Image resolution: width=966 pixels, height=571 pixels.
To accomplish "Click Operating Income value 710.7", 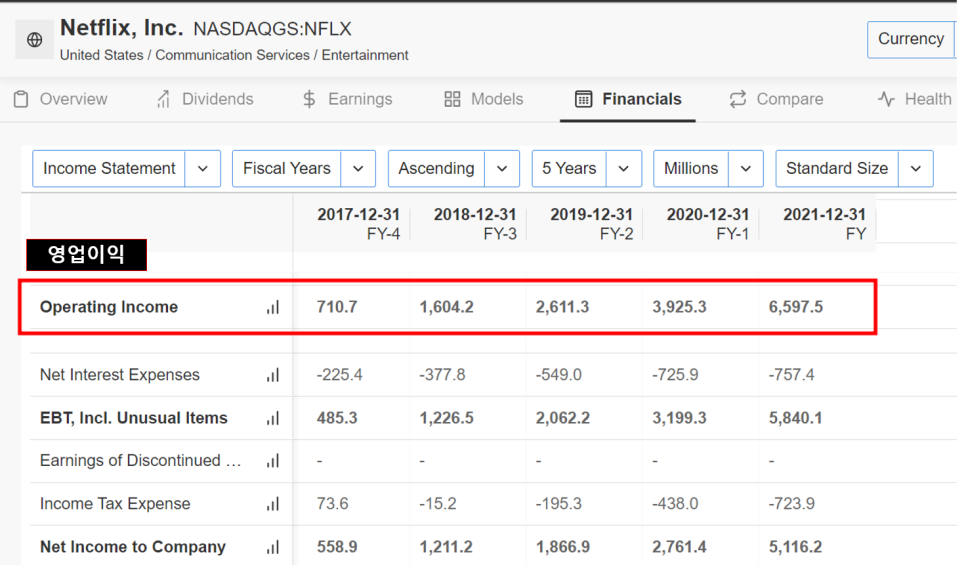I will click(x=337, y=307).
